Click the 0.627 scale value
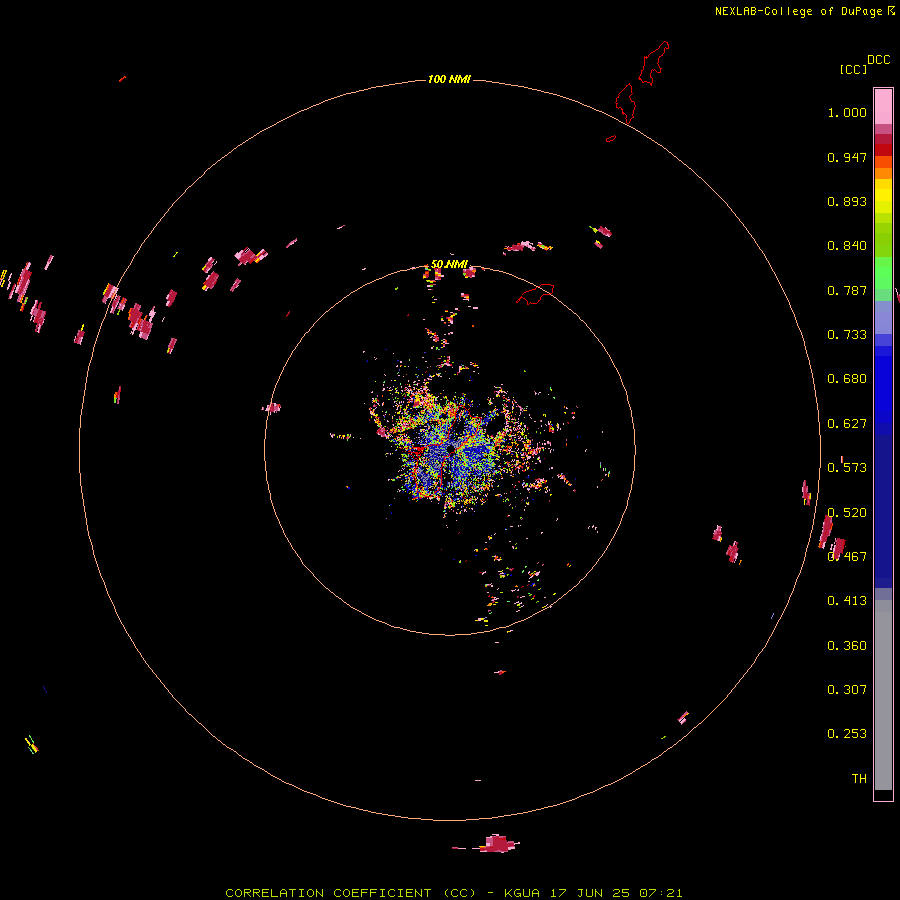Image resolution: width=900 pixels, height=900 pixels. pos(847,424)
